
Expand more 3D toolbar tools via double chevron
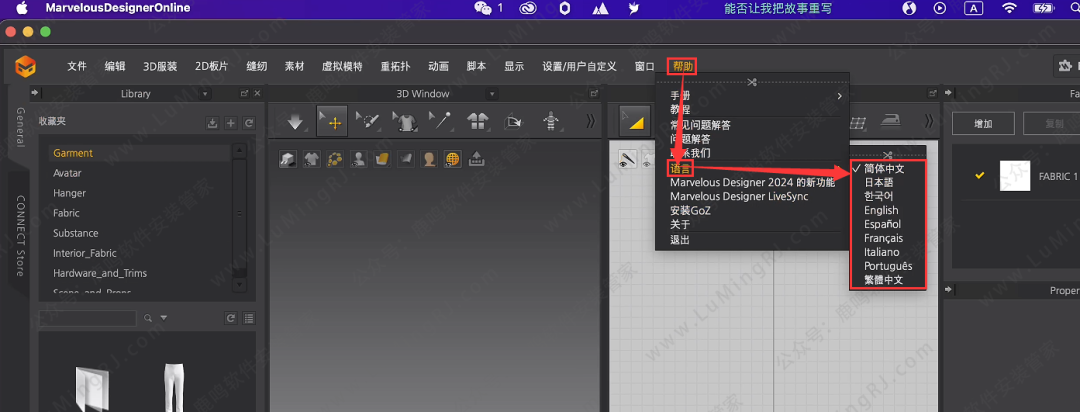coord(590,121)
